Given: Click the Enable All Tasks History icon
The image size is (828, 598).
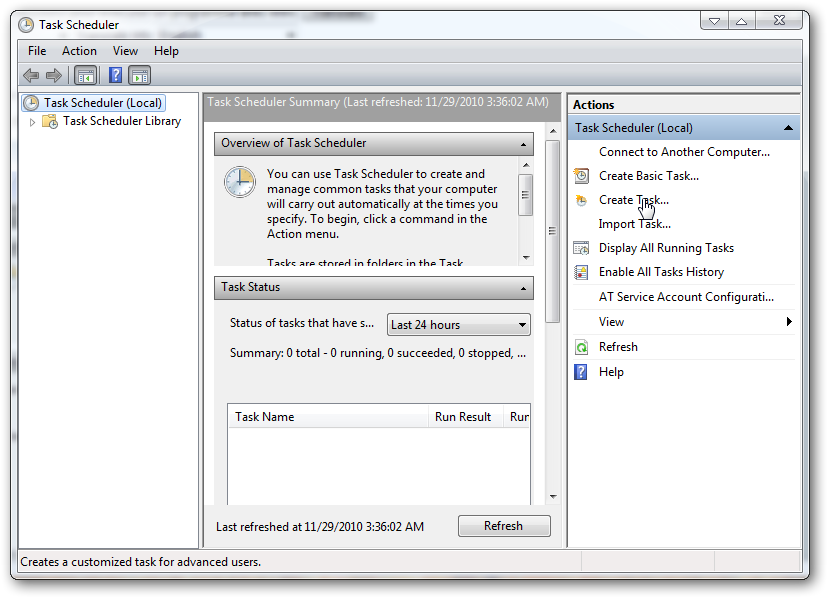Looking at the screenshot, I should (x=581, y=272).
